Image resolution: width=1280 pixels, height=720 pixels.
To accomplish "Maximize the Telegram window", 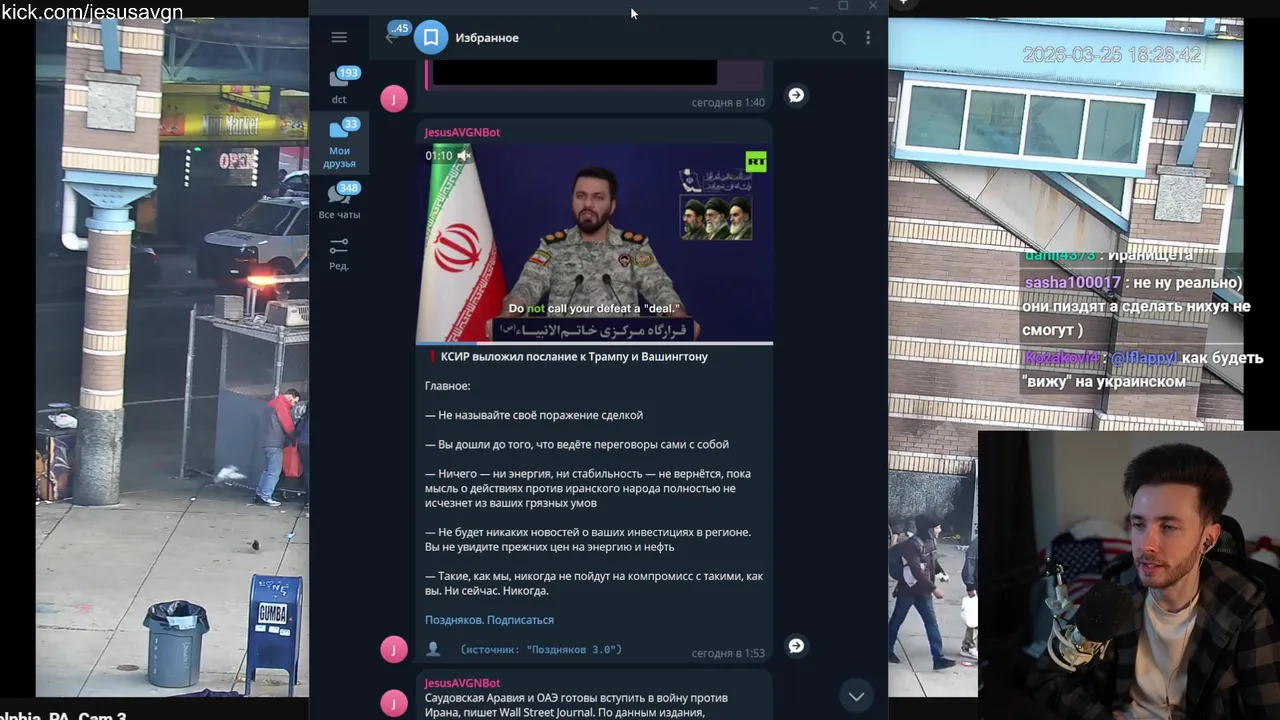I will (x=843, y=6).
